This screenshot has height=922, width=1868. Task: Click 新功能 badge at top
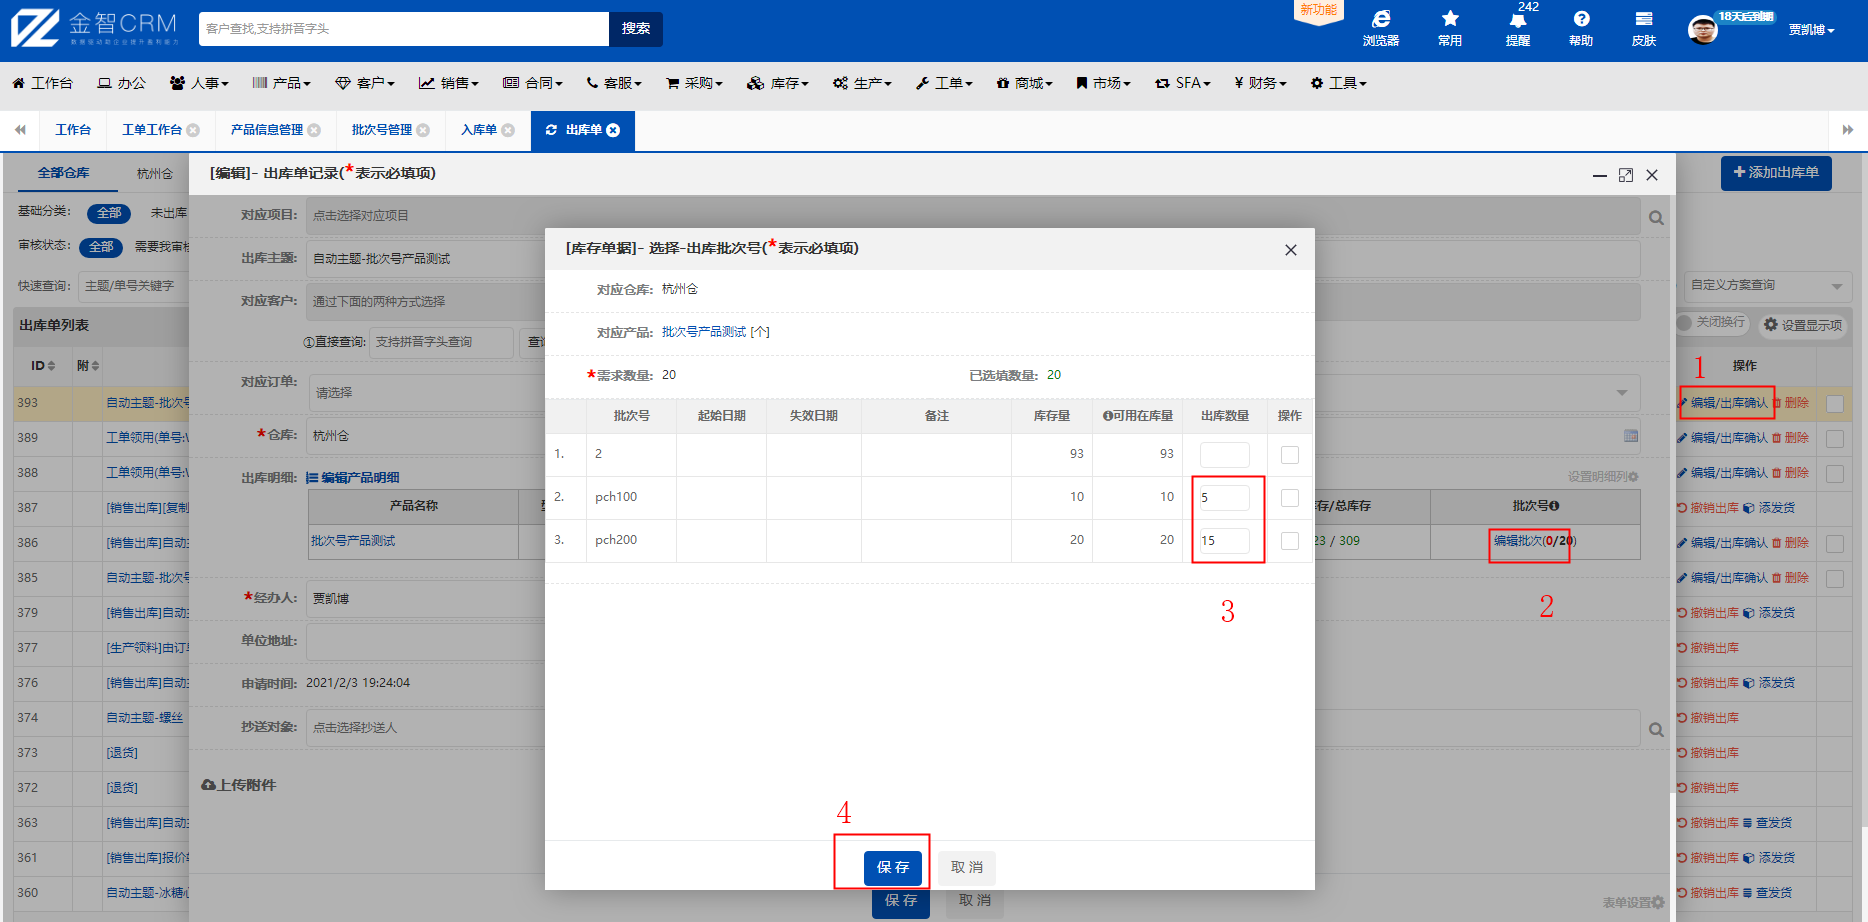1318,11
